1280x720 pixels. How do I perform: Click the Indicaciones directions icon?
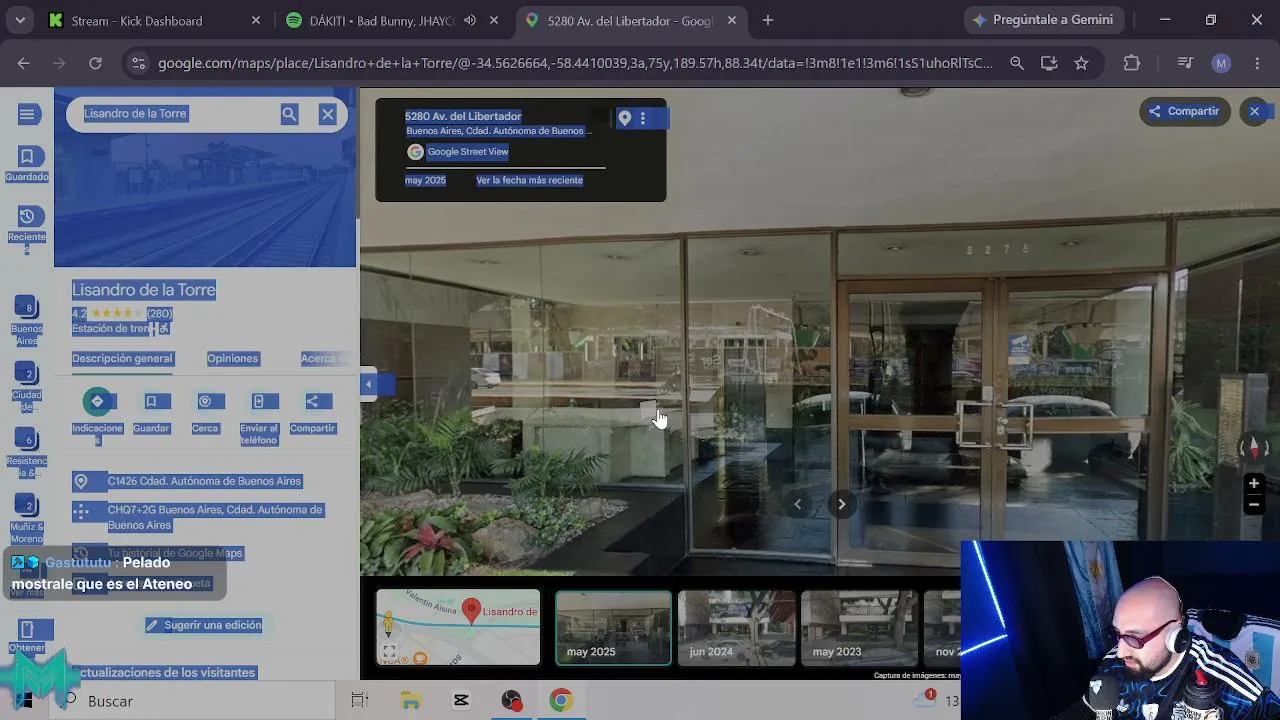click(x=97, y=401)
